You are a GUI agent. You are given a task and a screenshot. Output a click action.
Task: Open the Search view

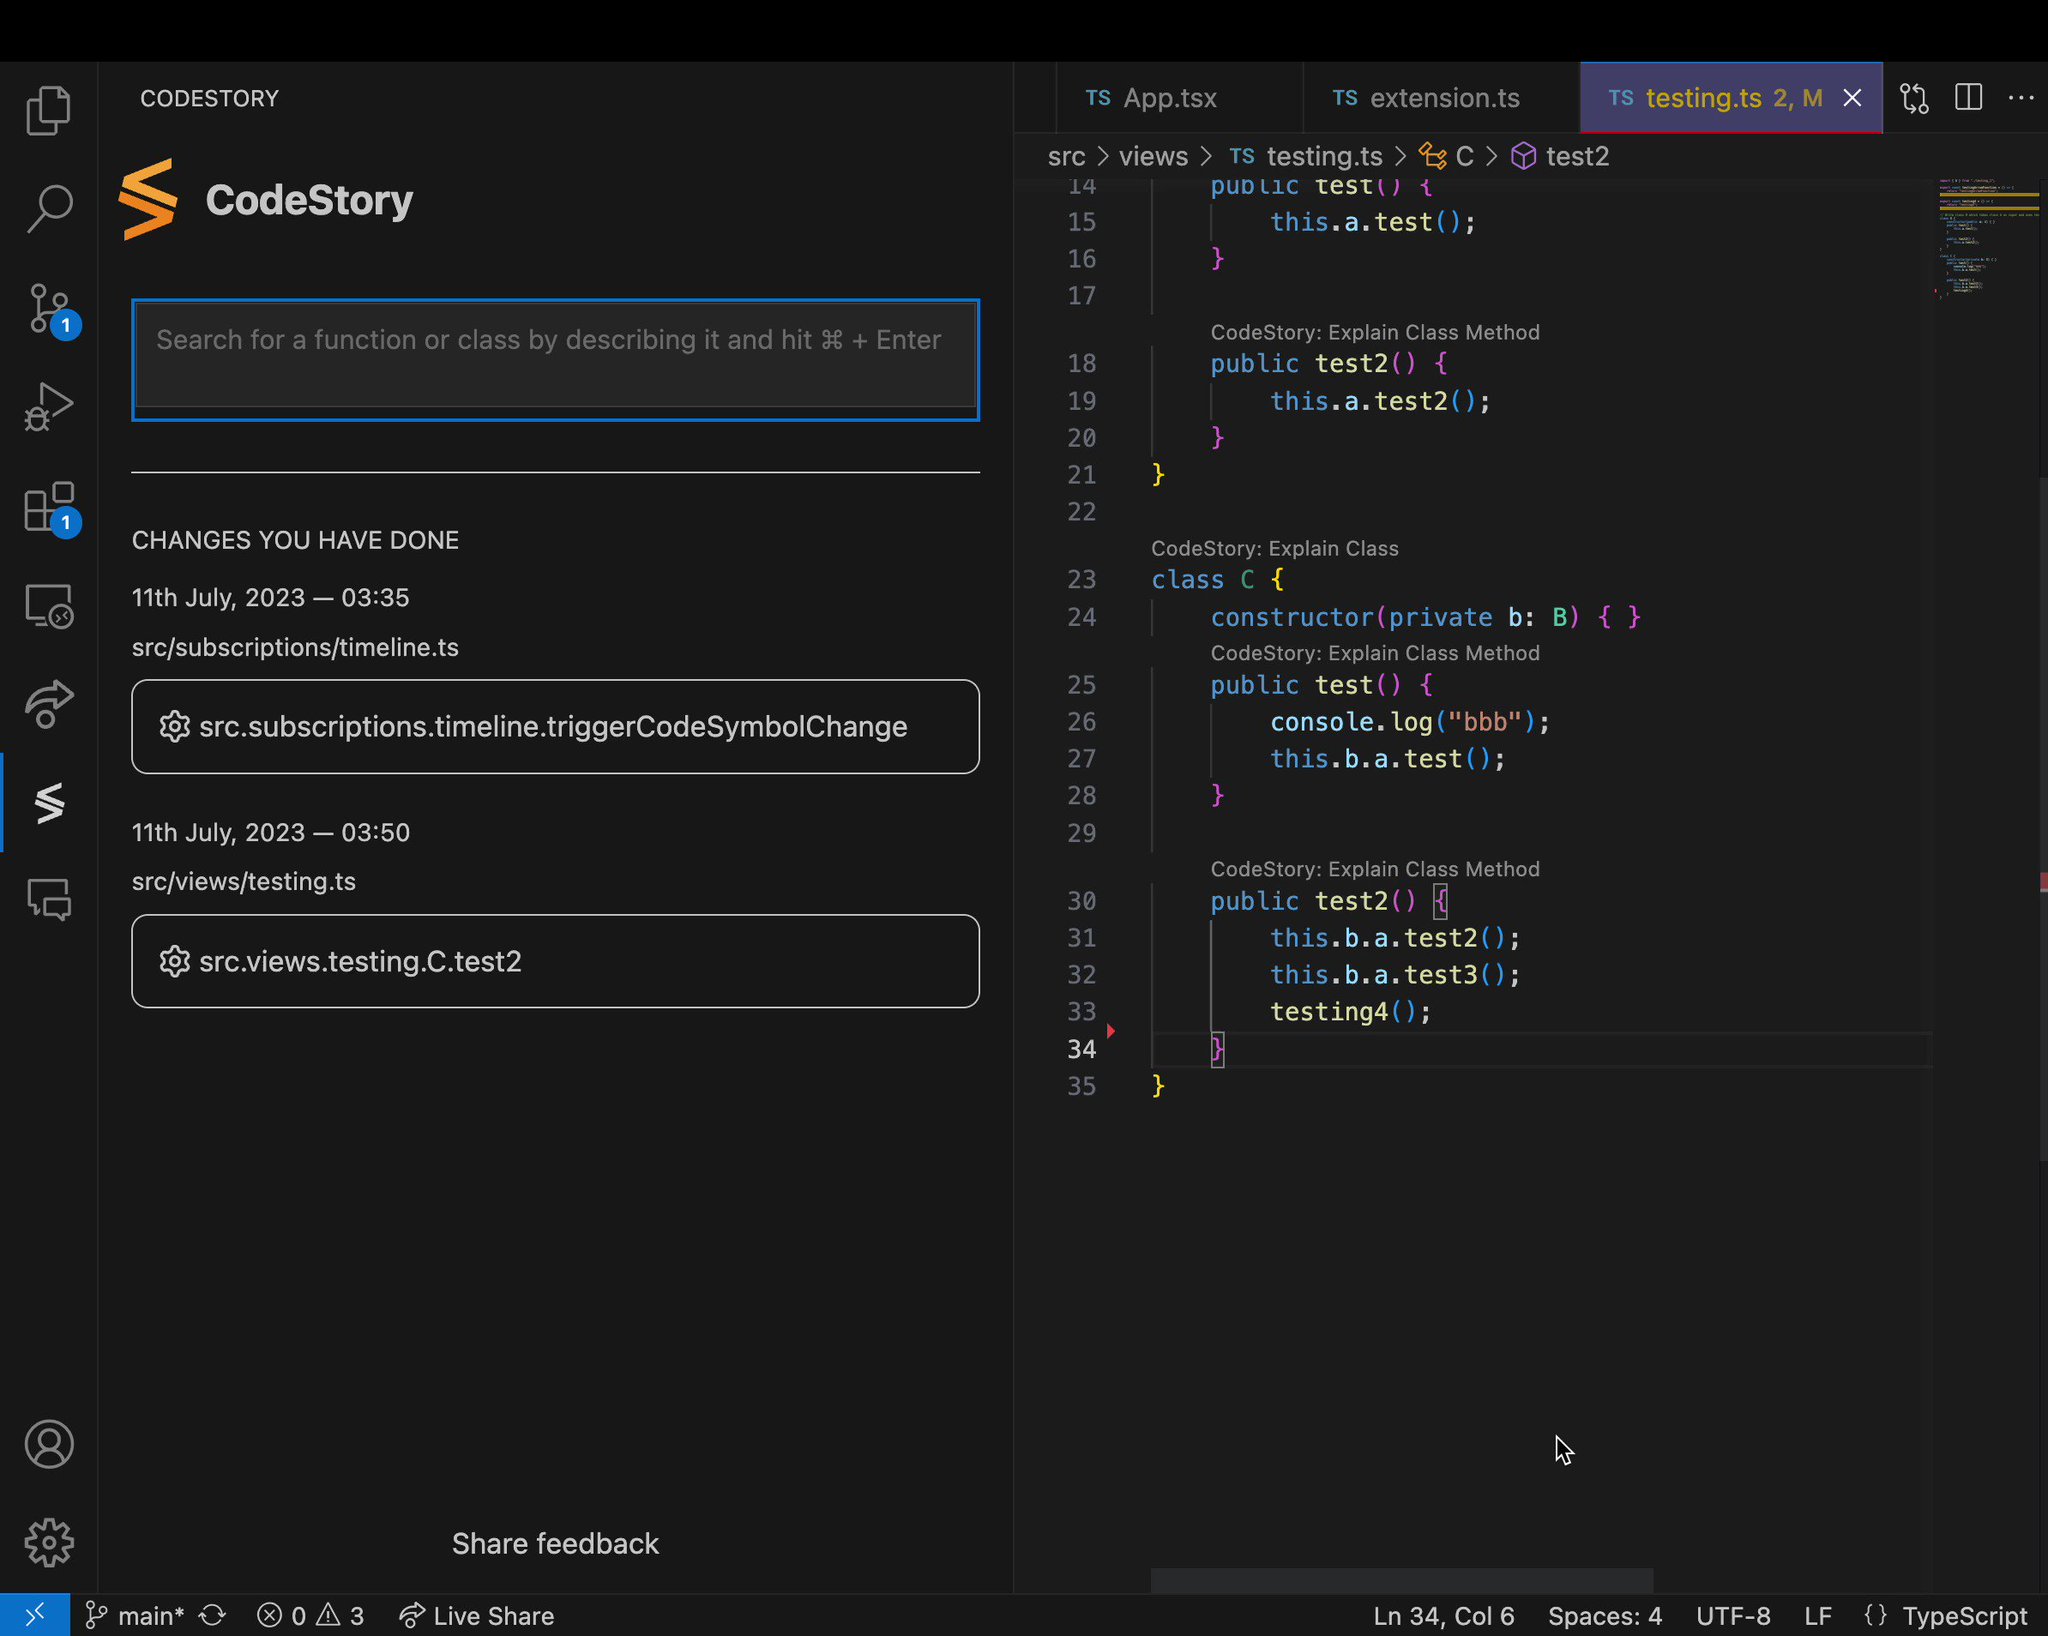tap(47, 207)
